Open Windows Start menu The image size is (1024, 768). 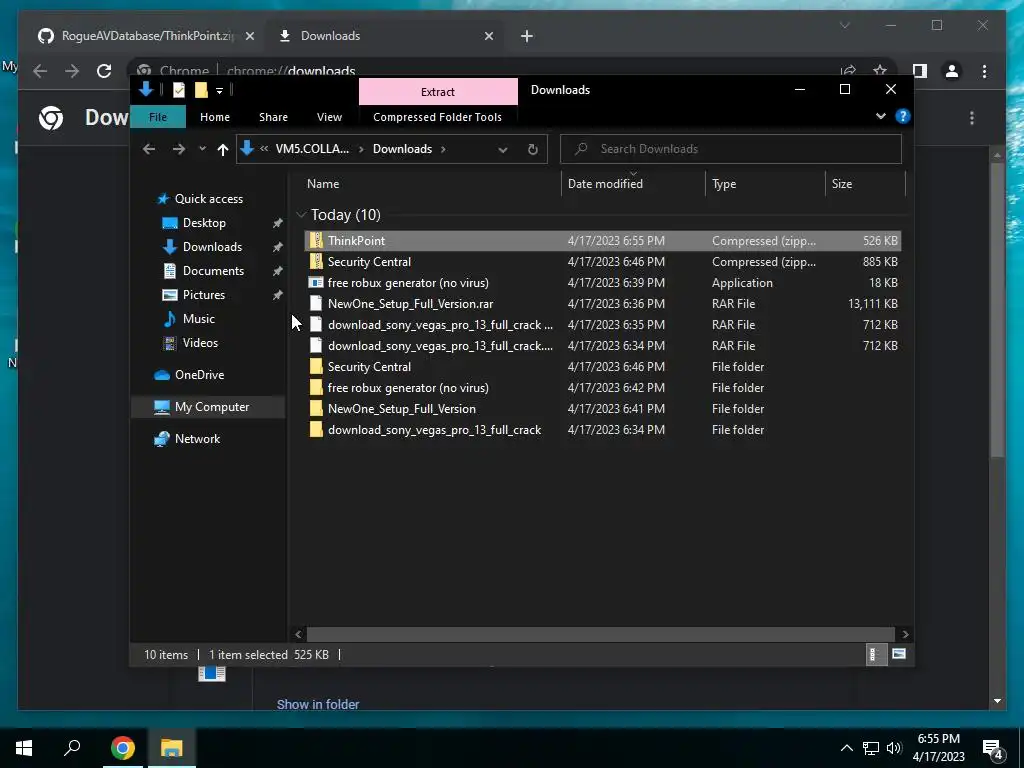(x=24, y=748)
